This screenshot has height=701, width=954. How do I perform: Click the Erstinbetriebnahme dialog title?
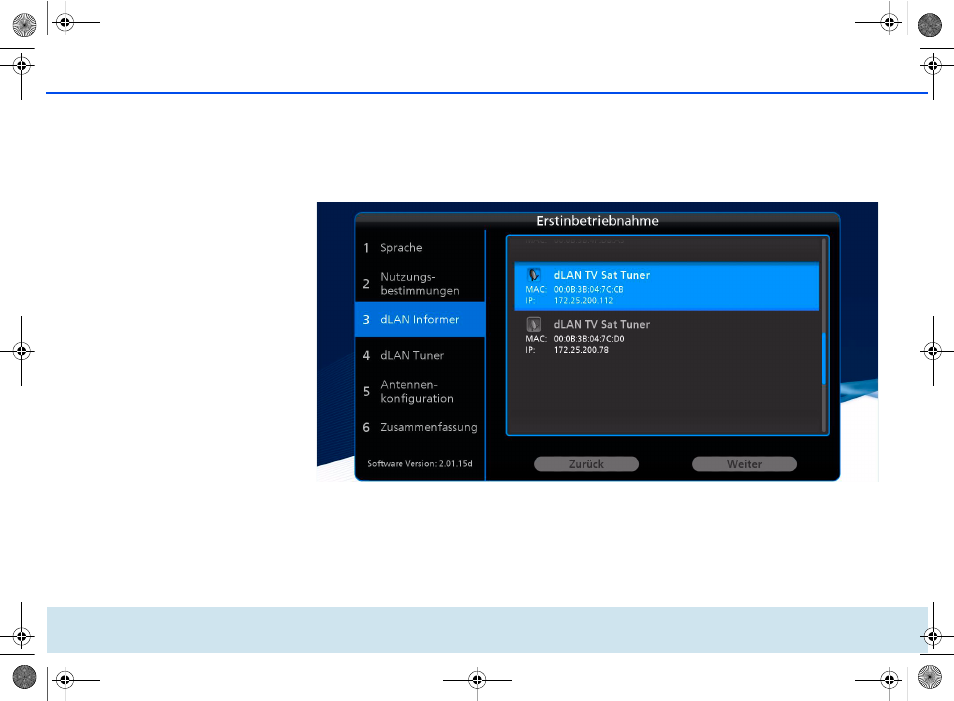597,221
